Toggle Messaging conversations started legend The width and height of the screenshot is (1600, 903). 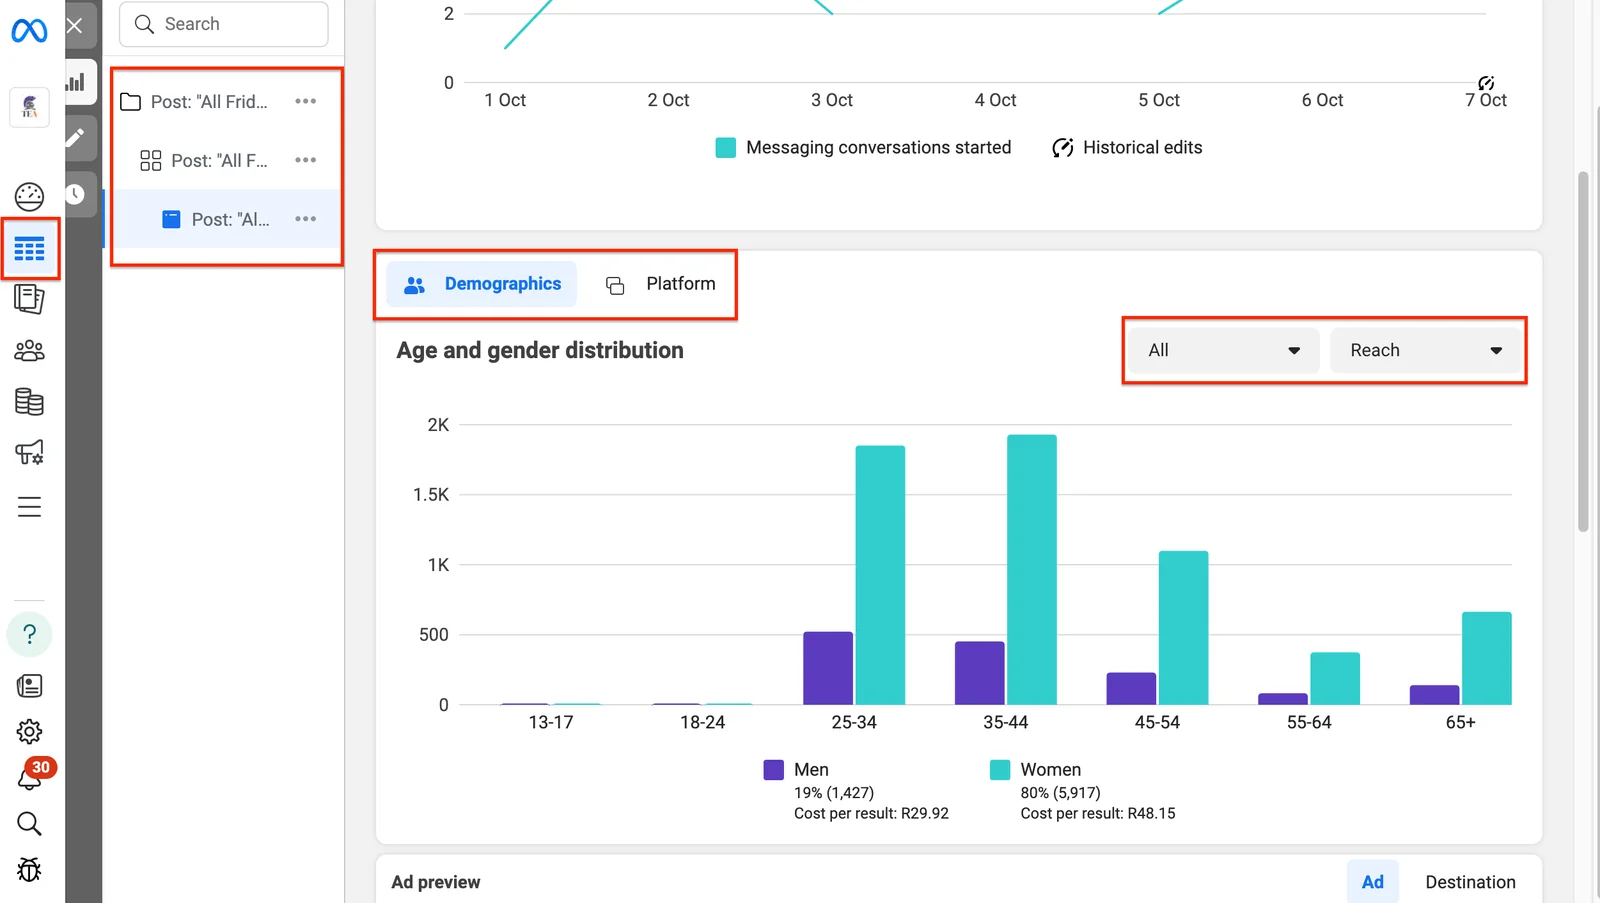(864, 148)
